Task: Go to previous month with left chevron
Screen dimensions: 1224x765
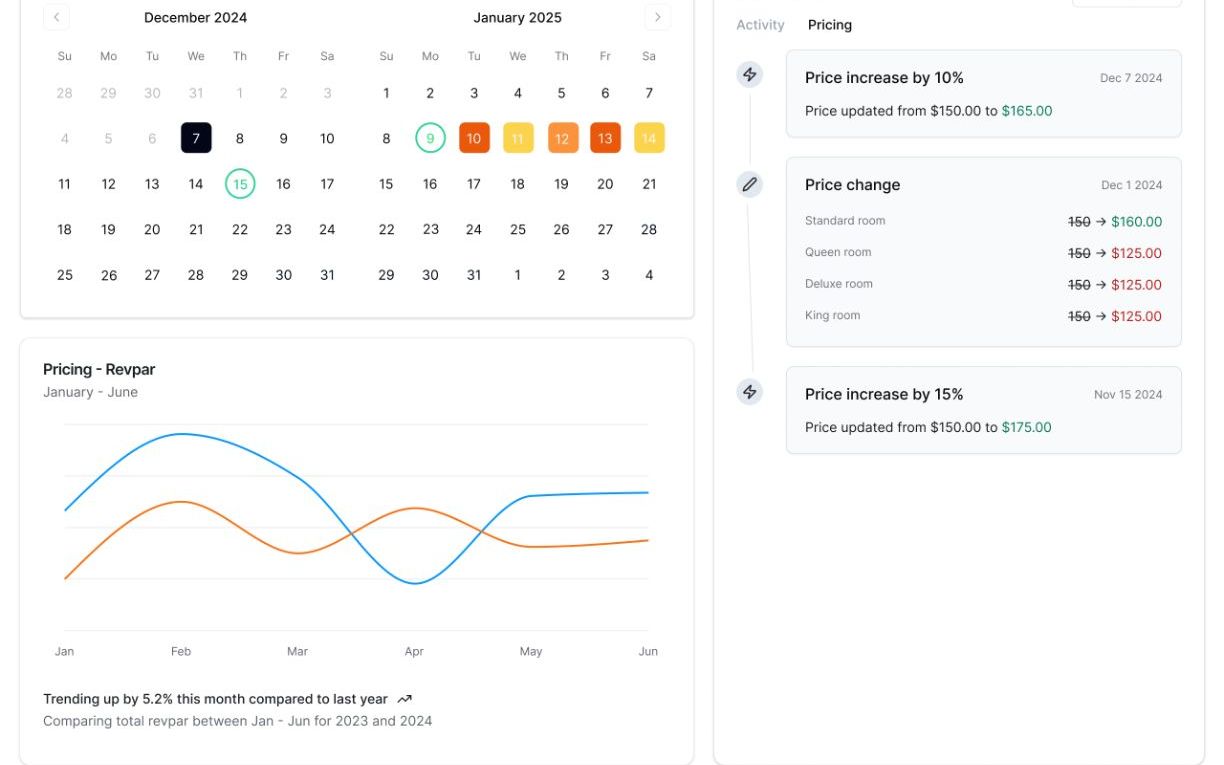Action: pos(57,17)
